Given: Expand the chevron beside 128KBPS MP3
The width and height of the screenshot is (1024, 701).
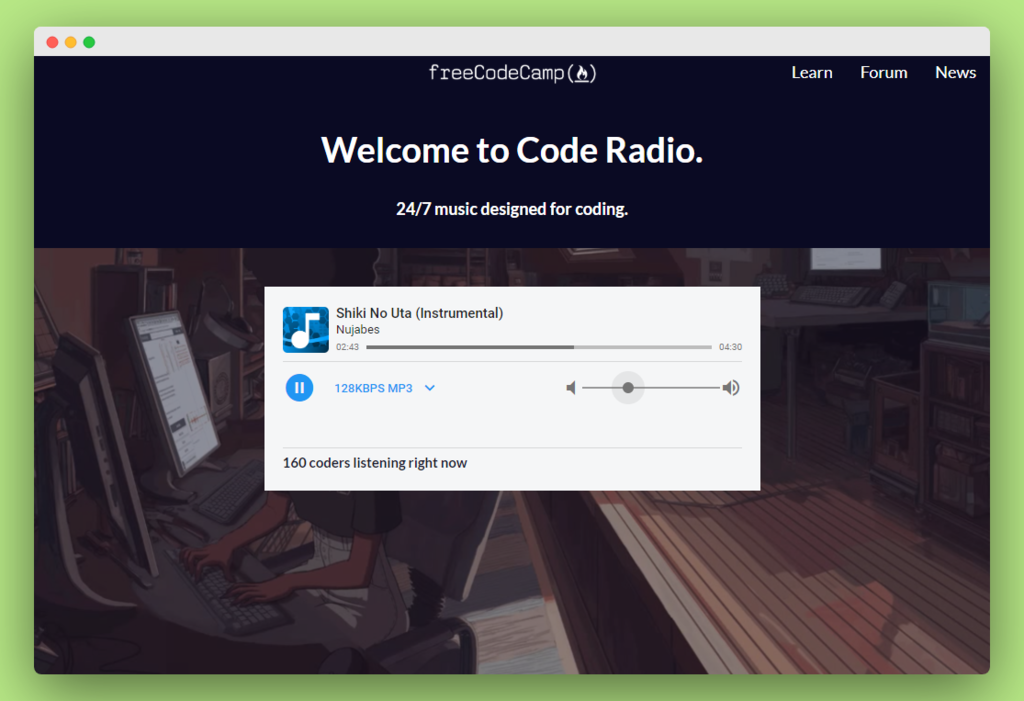Looking at the screenshot, I should [430, 388].
